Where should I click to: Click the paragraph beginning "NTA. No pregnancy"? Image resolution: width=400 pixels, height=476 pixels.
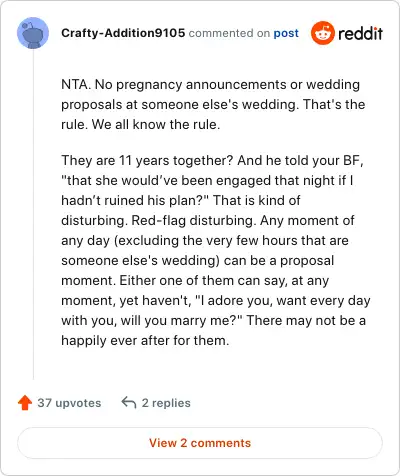tap(213, 104)
